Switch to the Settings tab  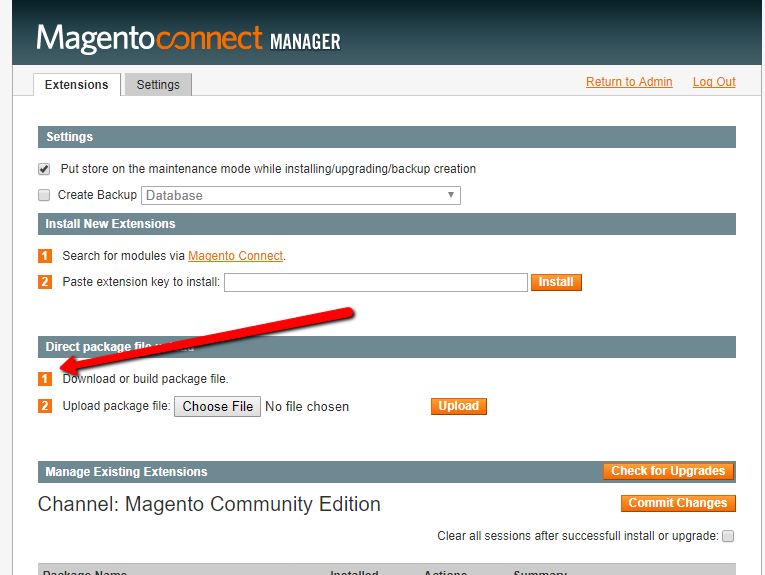(158, 85)
